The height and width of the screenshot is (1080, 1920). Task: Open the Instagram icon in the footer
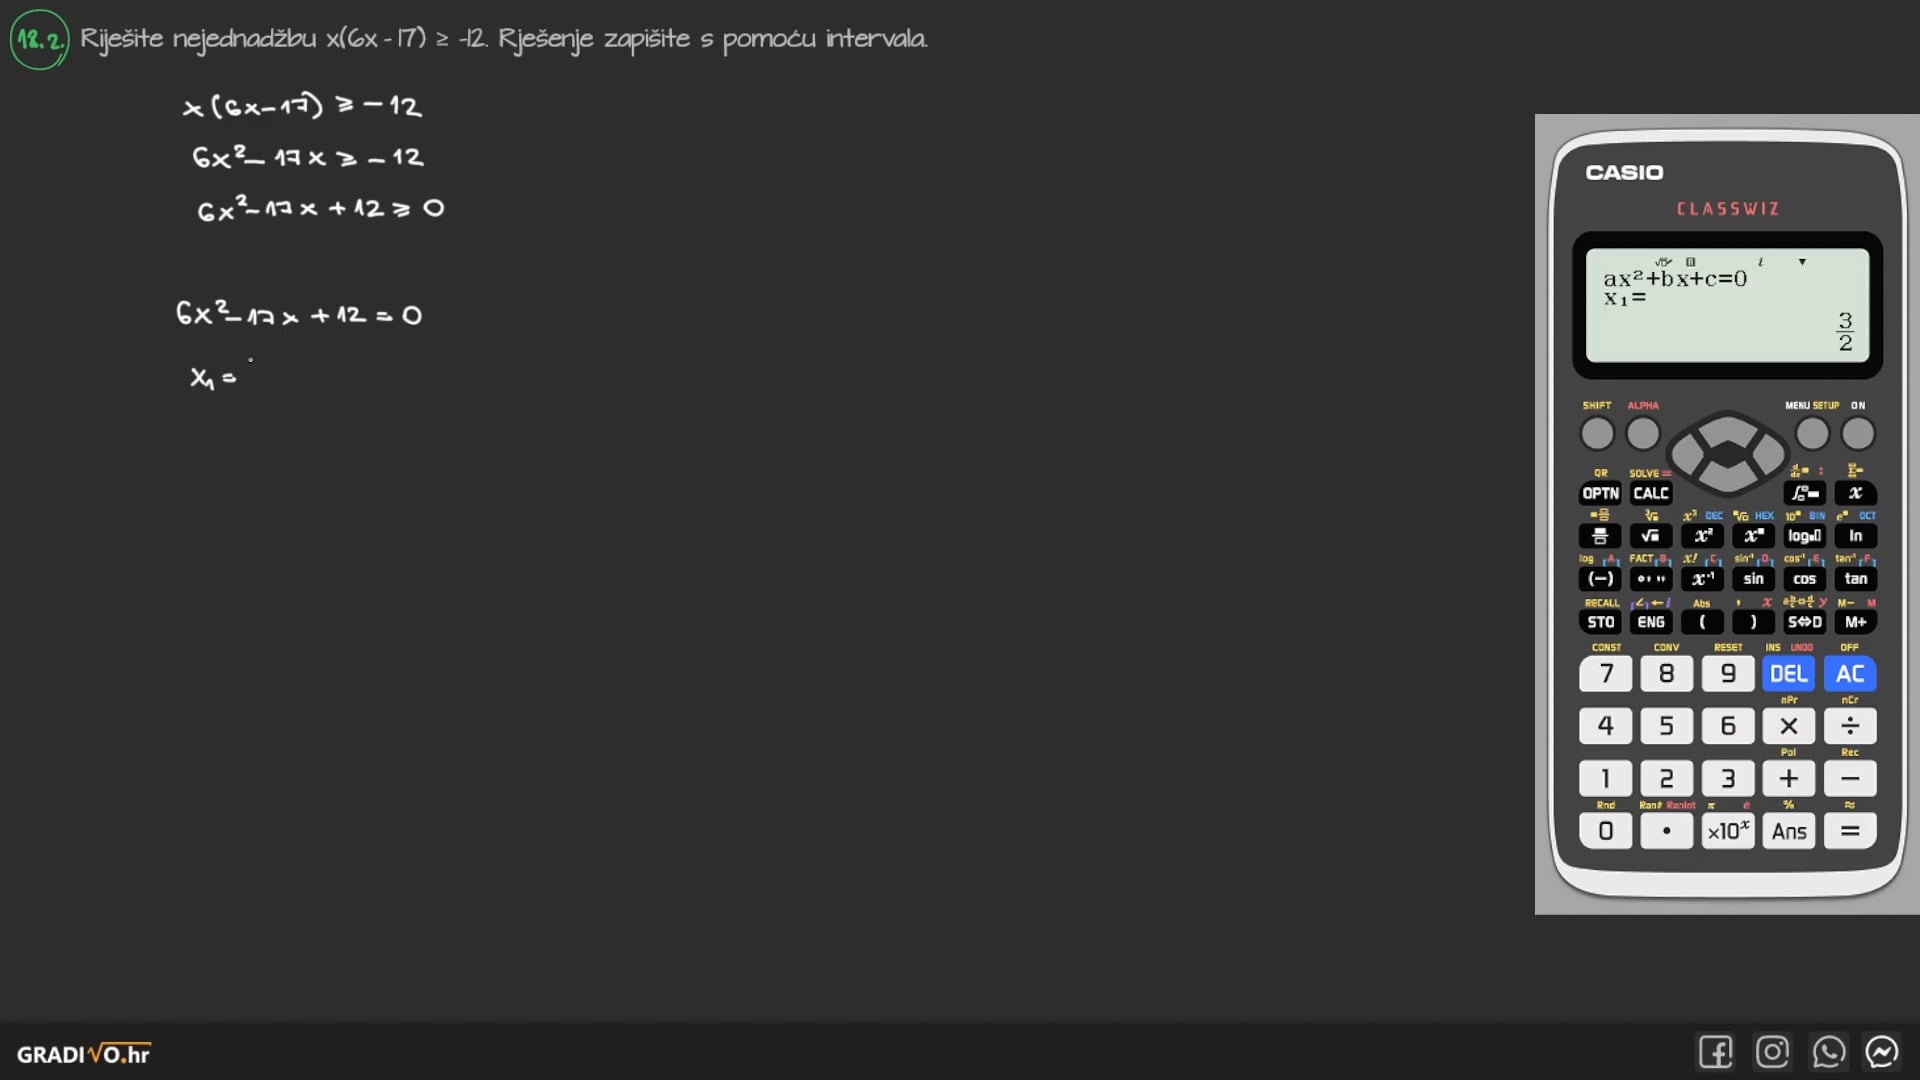[1772, 1052]
